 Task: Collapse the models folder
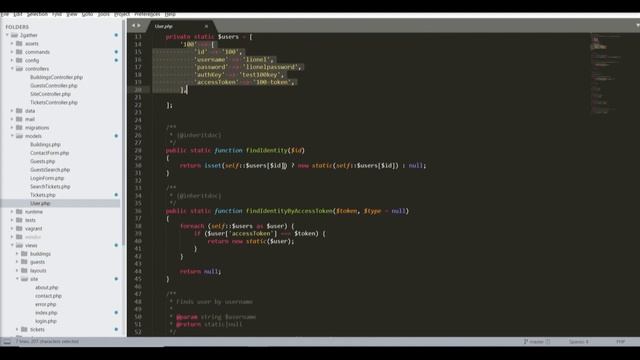pos(12,136)
